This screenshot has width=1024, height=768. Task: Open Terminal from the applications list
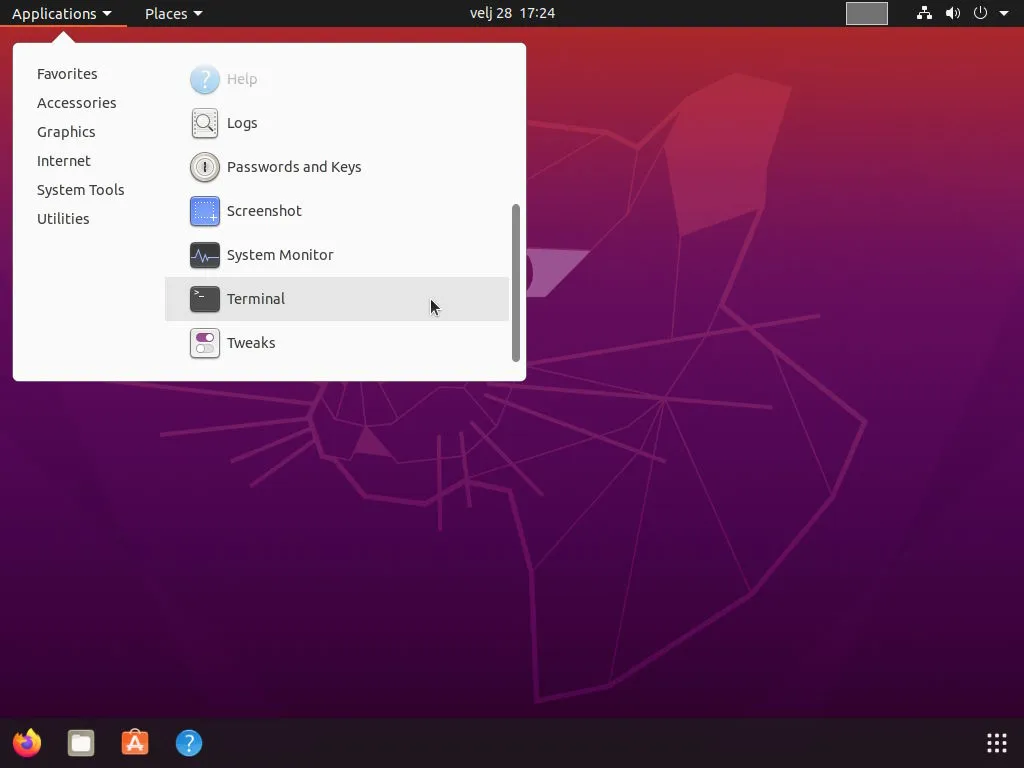(256, 299)
